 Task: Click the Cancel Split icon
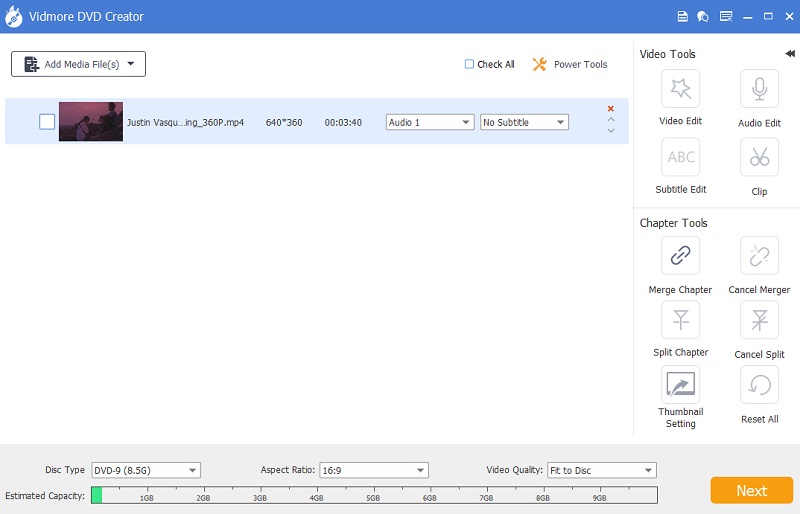(759, 320)
